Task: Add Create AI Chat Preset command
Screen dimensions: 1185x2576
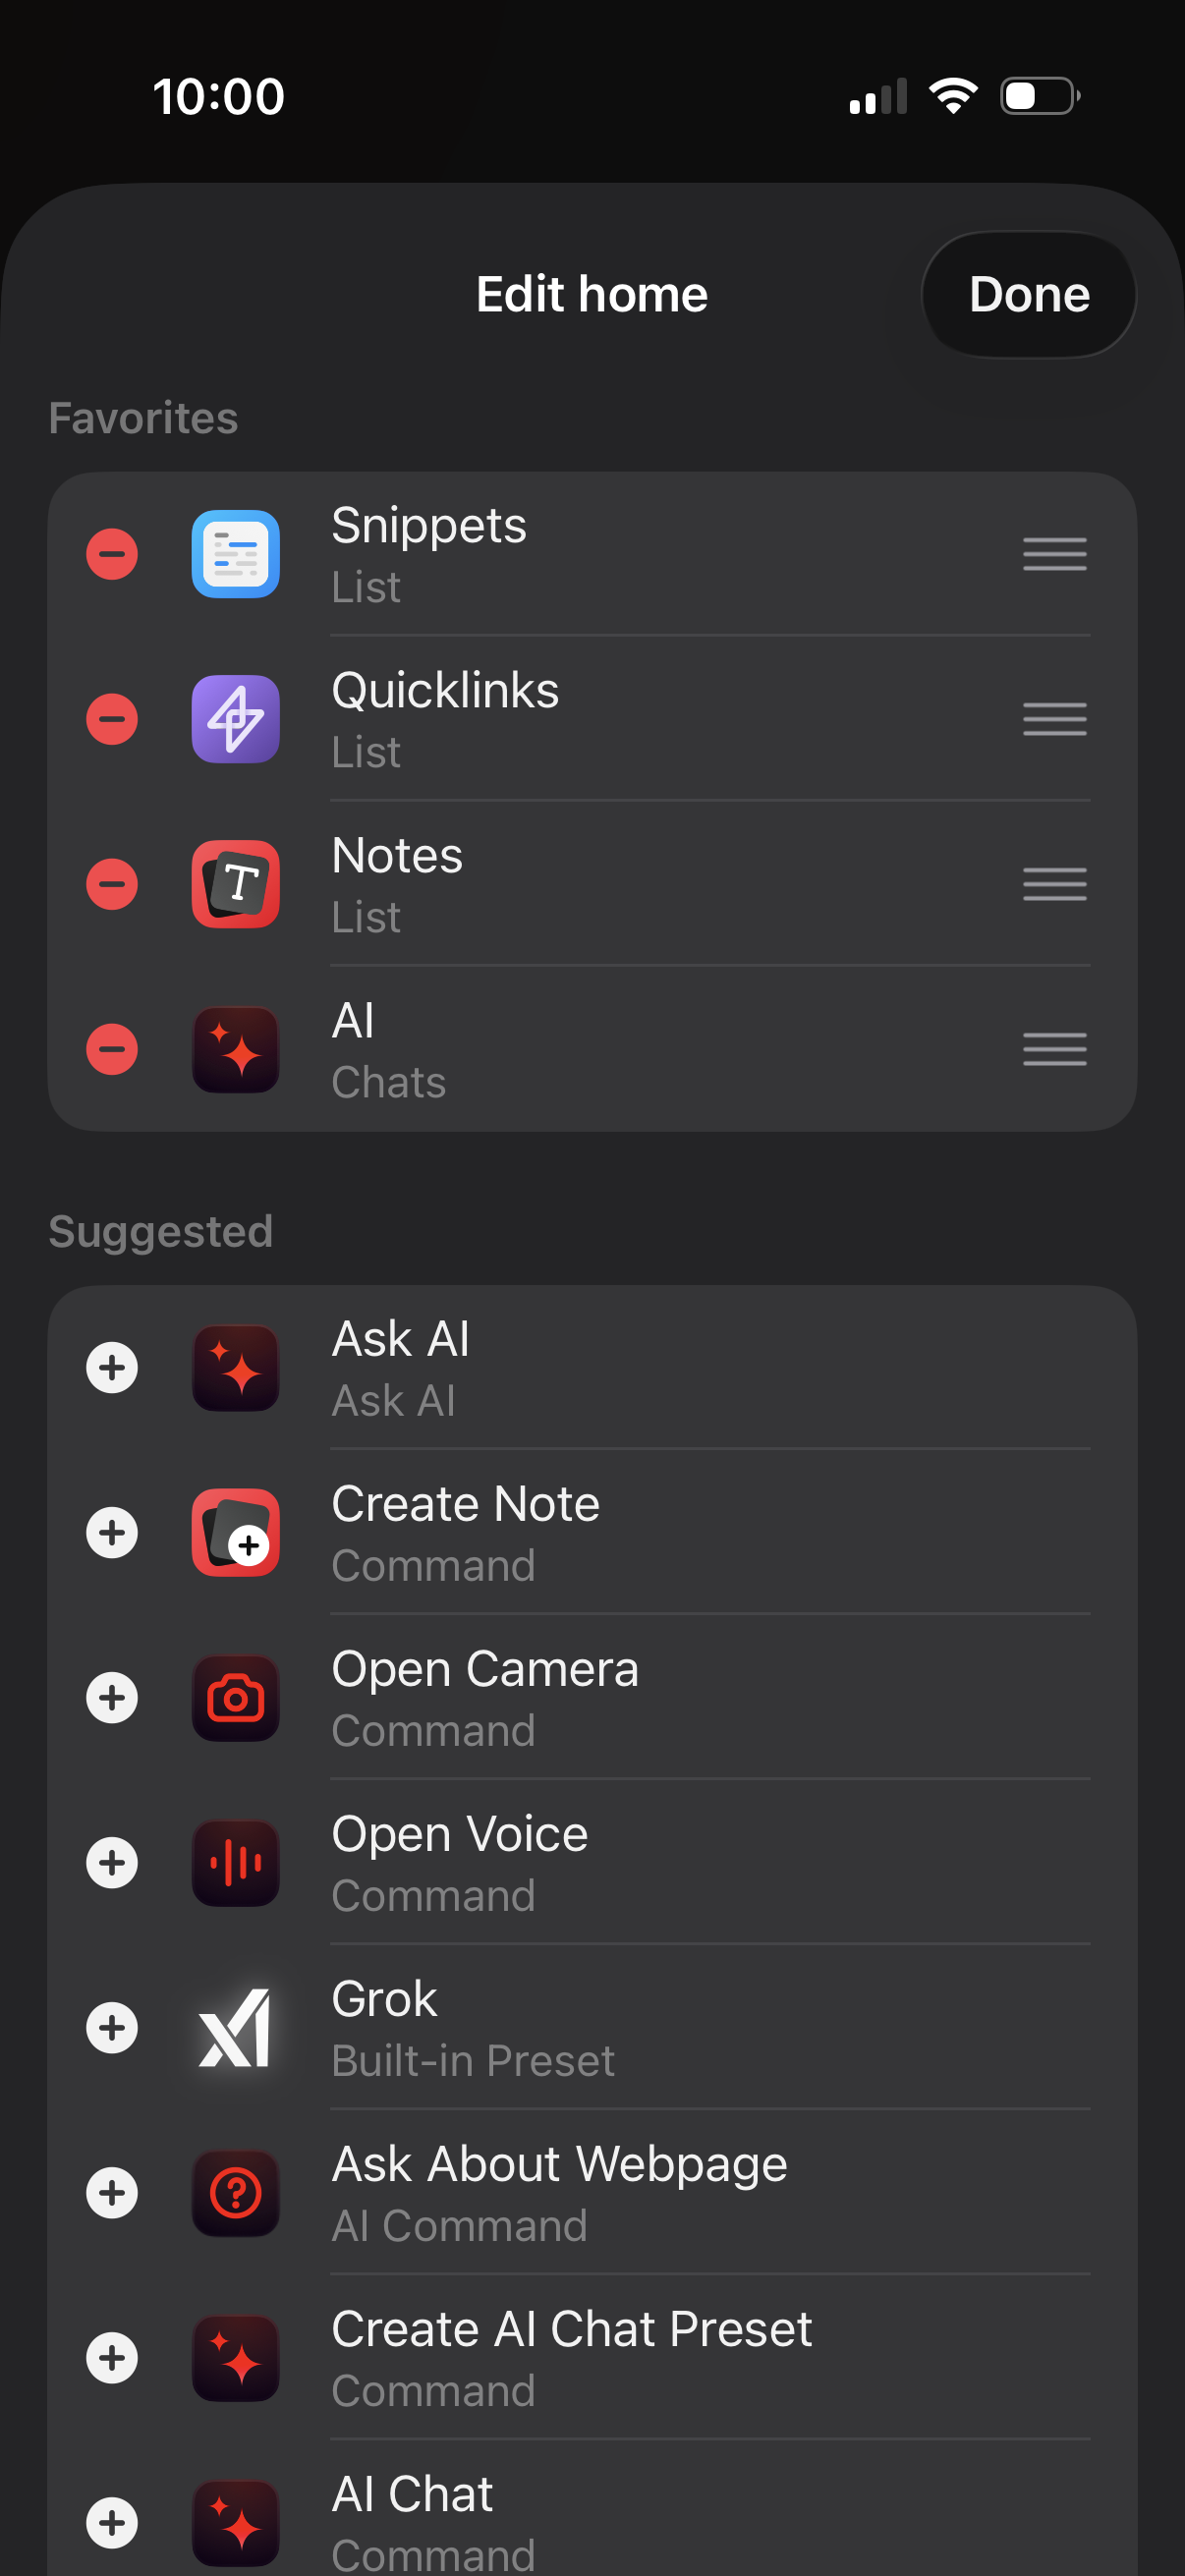Action: coord(112,2358)
